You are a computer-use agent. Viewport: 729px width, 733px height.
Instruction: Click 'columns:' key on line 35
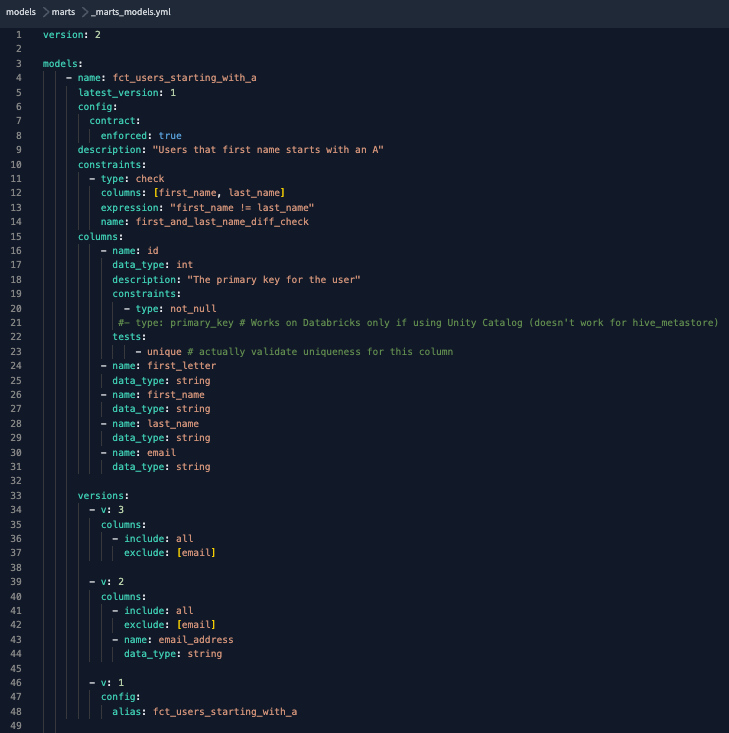click(123, 525)
